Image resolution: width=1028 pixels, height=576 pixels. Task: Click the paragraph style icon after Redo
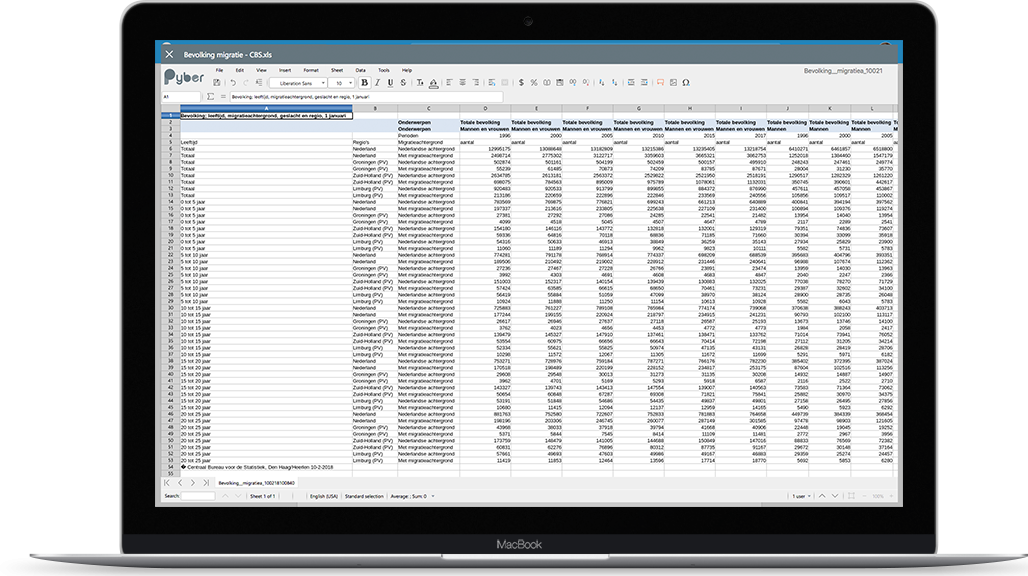[x=259, y=83]
